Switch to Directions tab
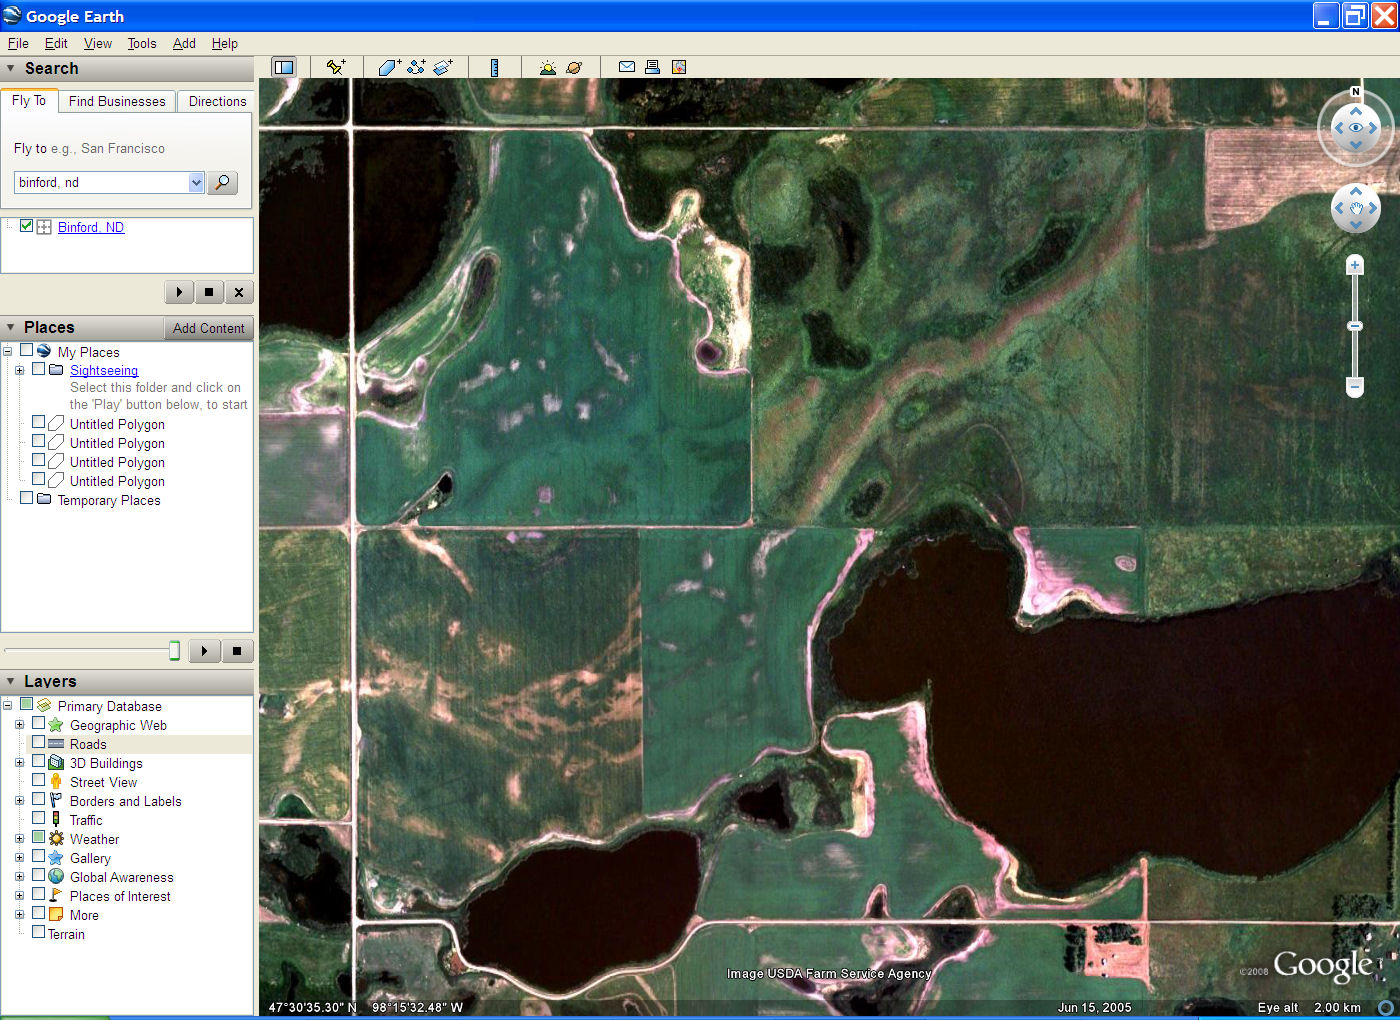 pos(217,101)
